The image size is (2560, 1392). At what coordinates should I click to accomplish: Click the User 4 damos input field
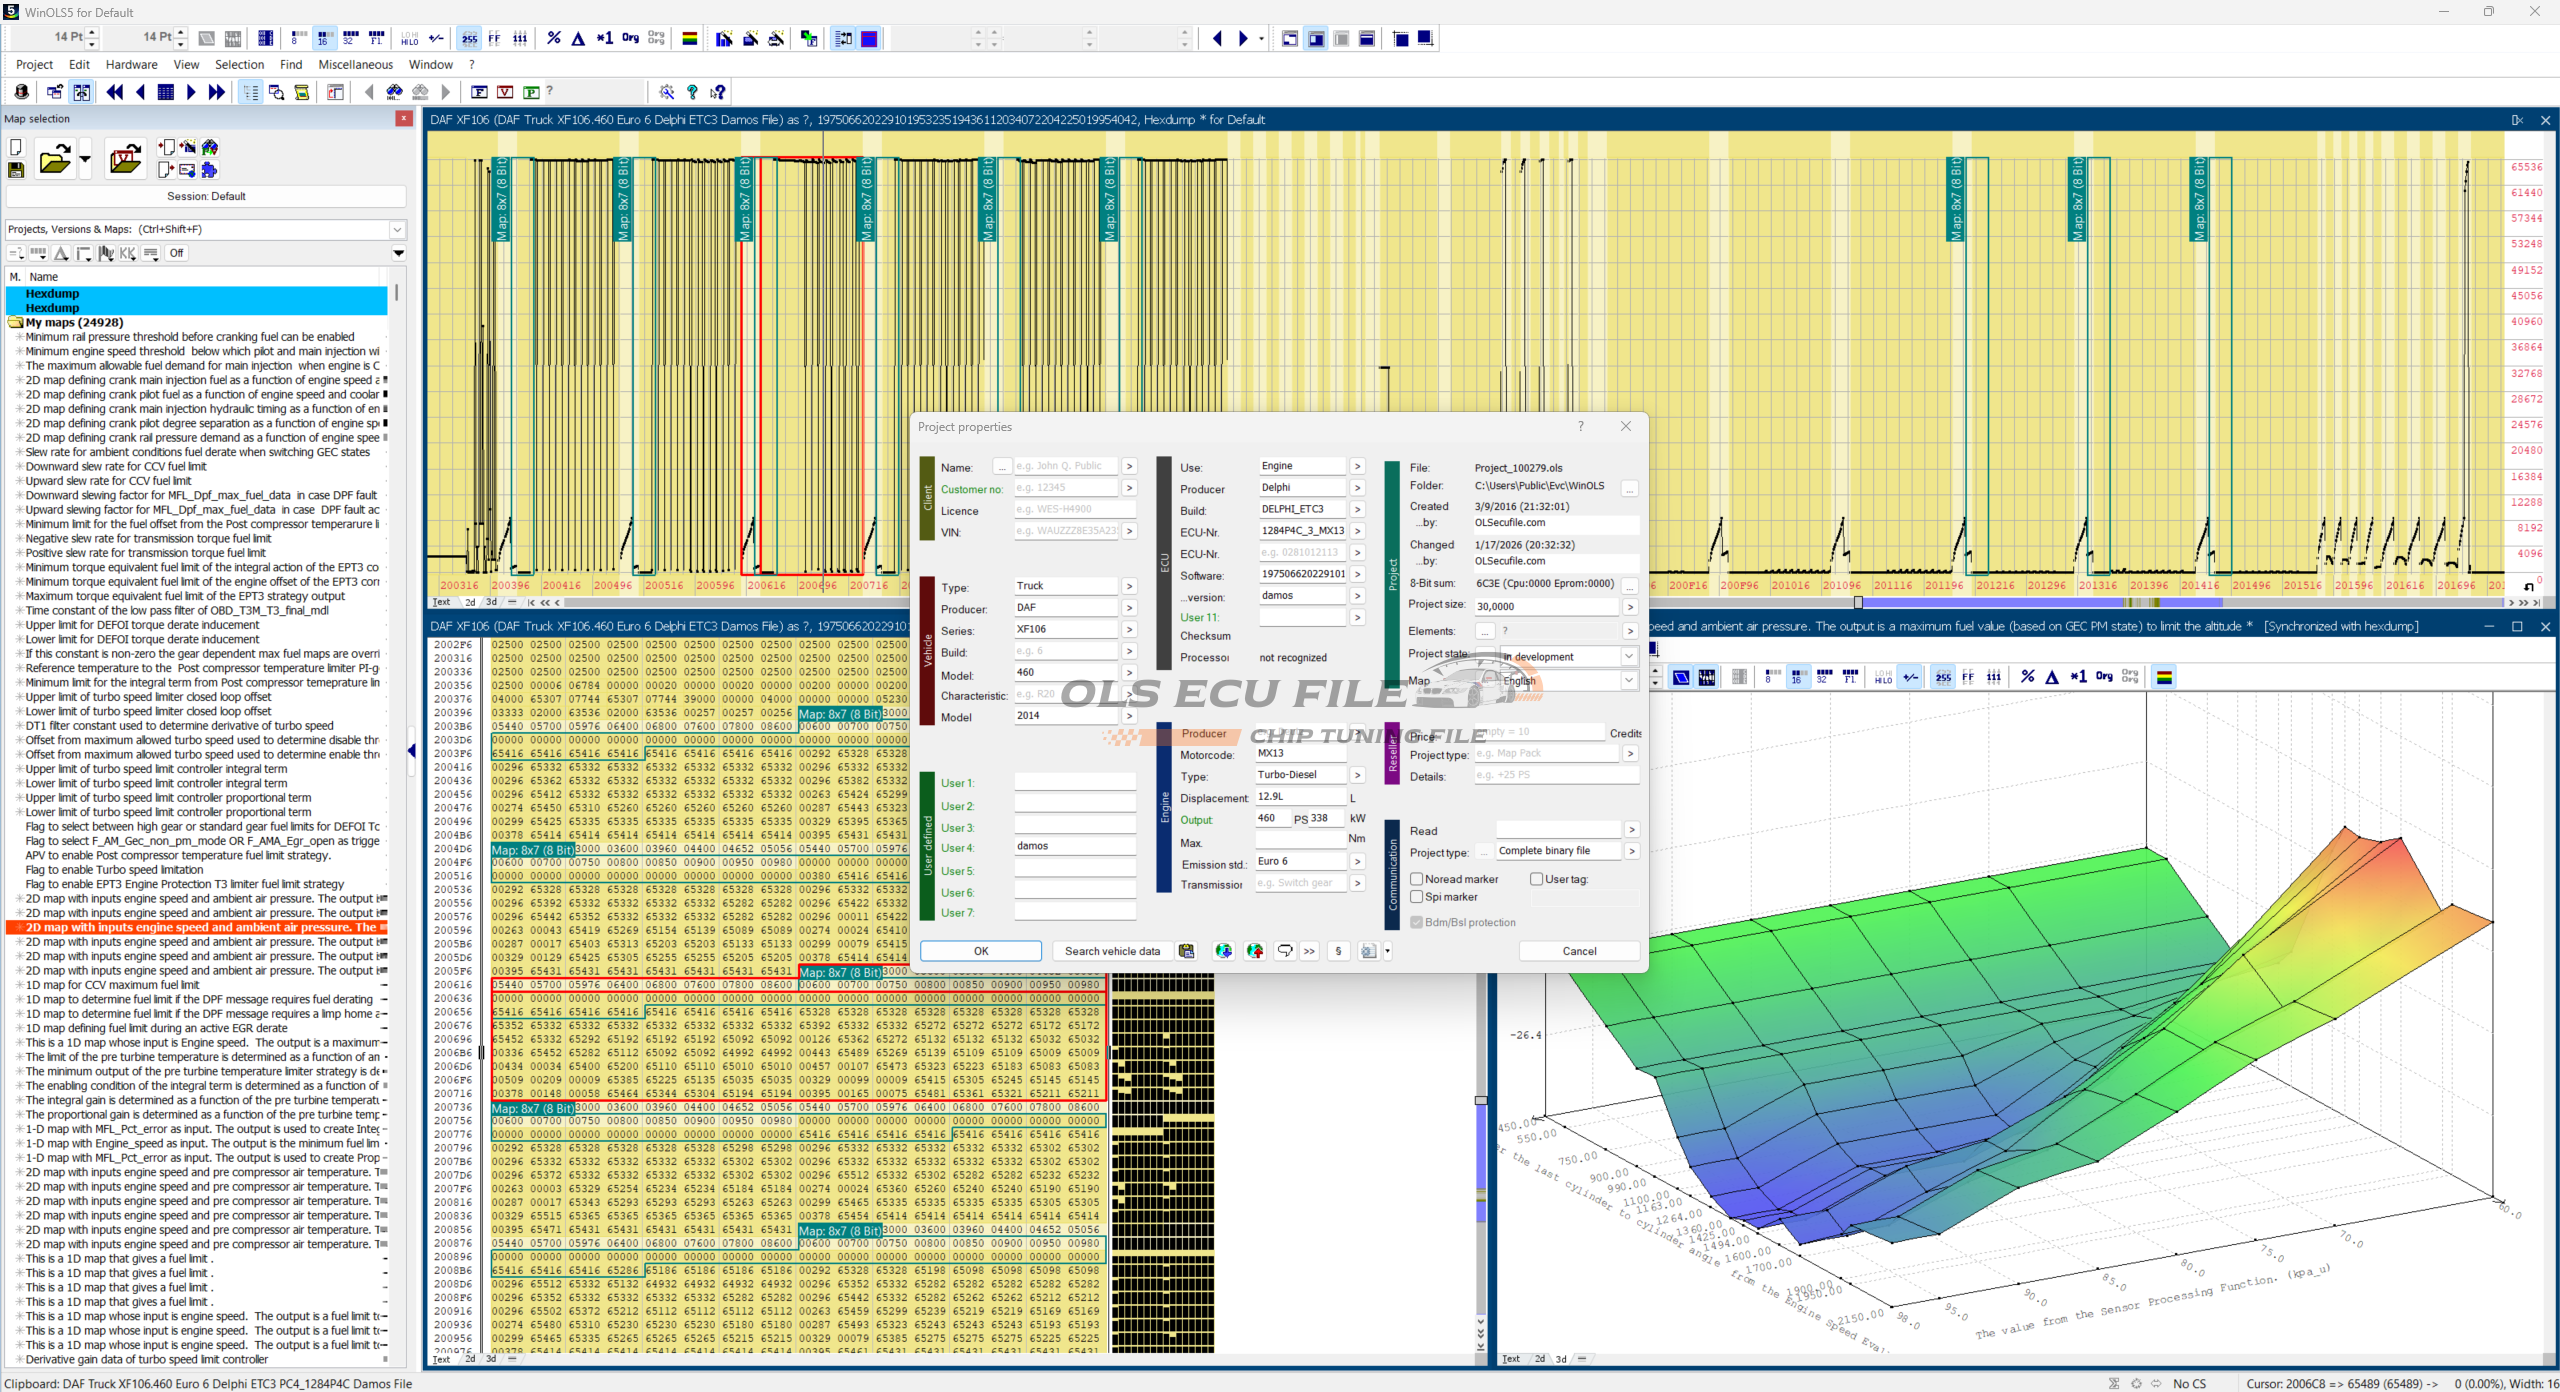point(1073,846)
